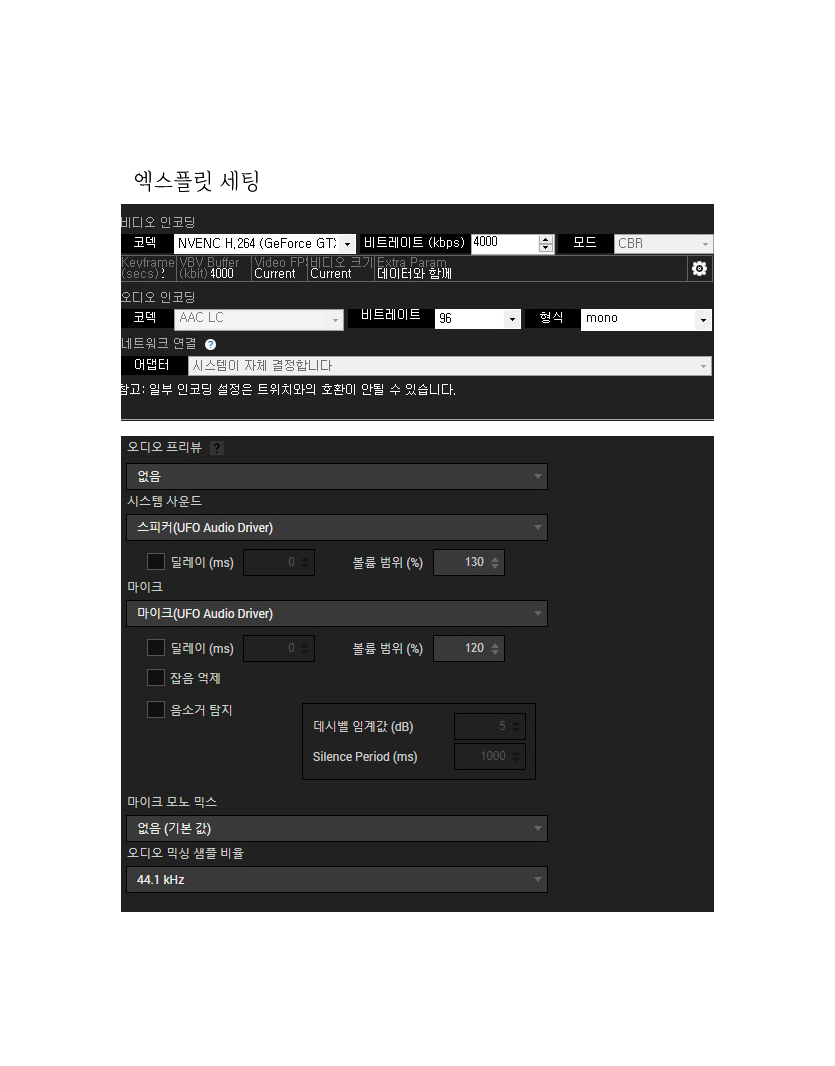Click the 데시벨 임계값 (dB) value field
835x1066 pixels.
tap(490, 726)
